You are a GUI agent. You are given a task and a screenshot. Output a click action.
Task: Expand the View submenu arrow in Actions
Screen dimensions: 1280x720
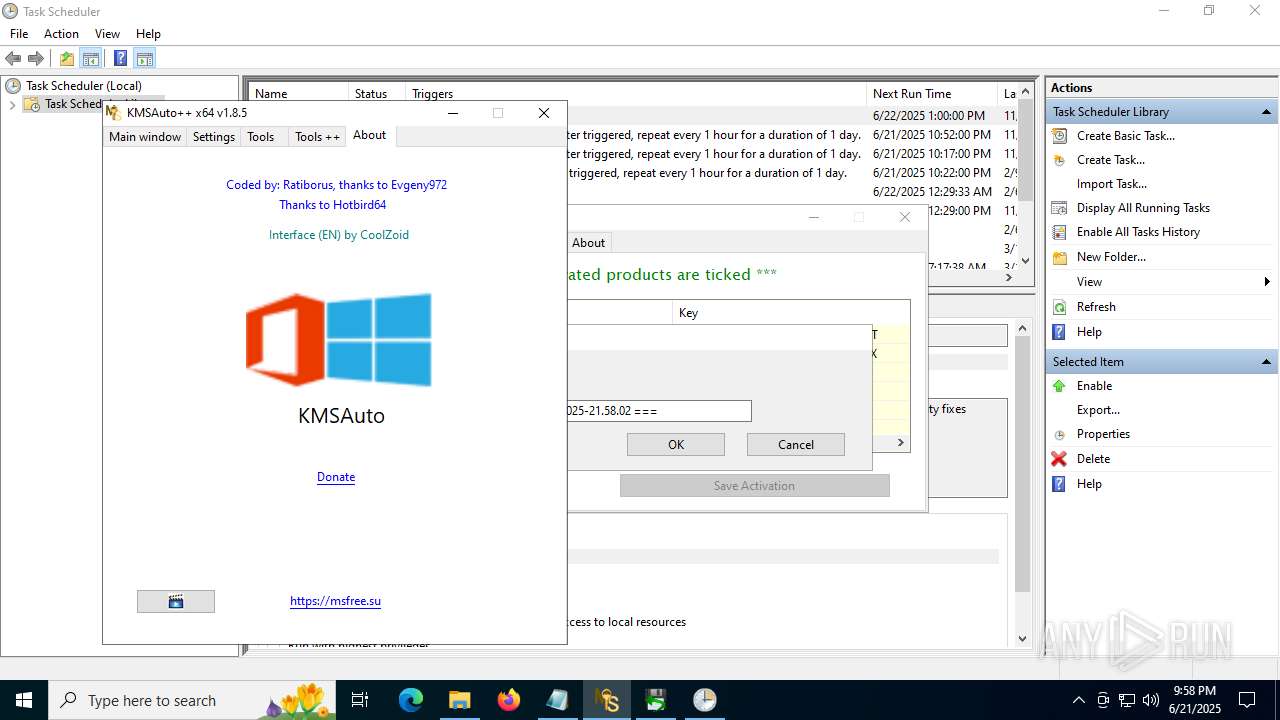(x=1268, y=282)
